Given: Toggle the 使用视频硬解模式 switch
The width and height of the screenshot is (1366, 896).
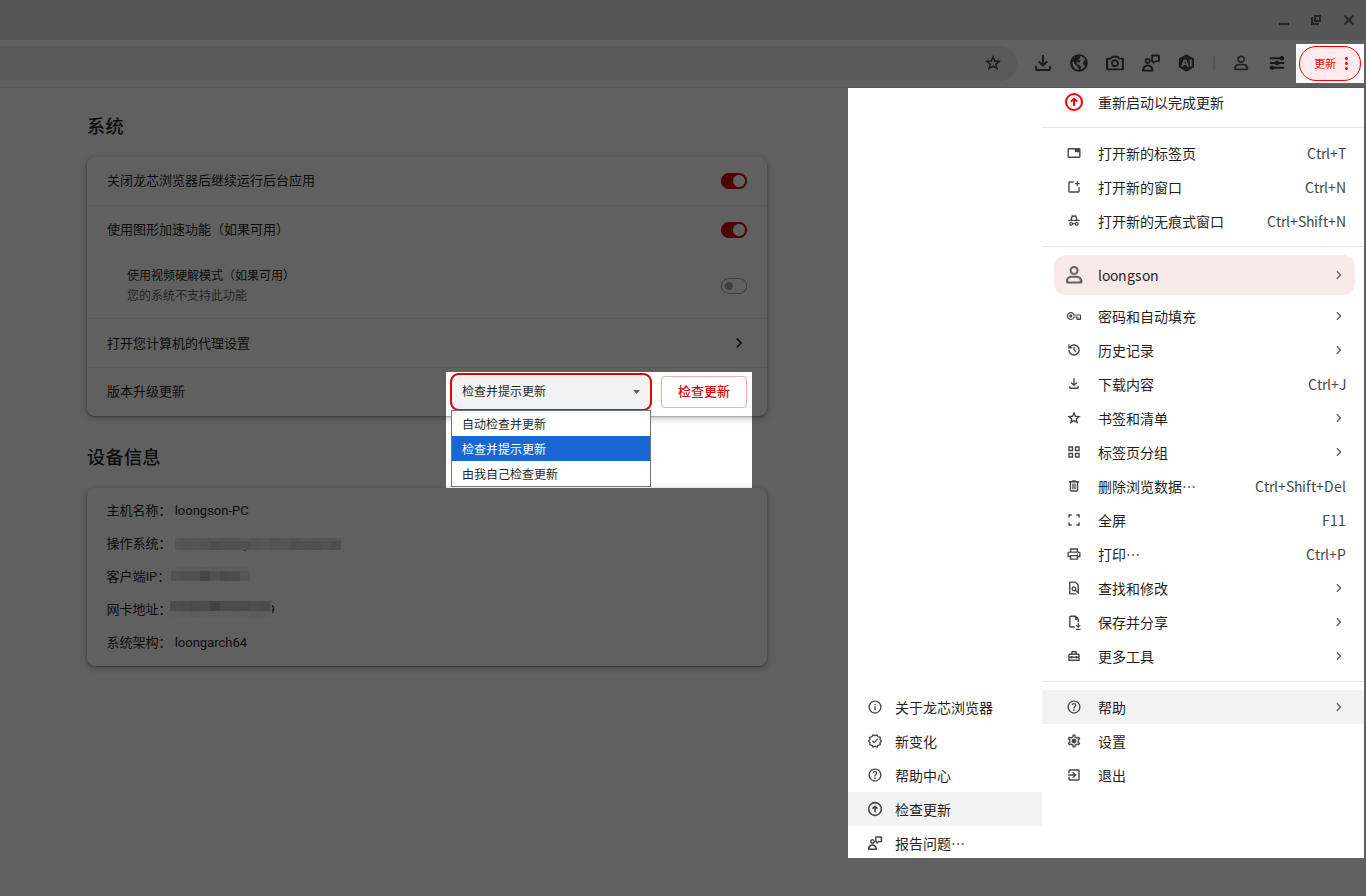Looking at the screenshot, I should 734,286.
